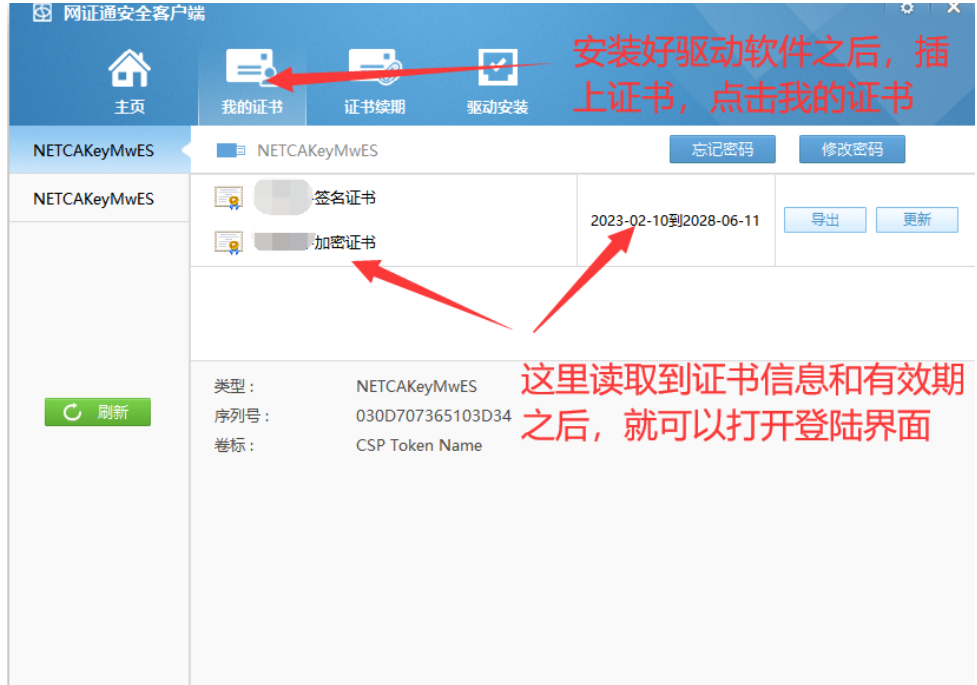Screen dimensions: 977x685
Task: Refresh device list with 刷新 button
Action: pos(97,411)
